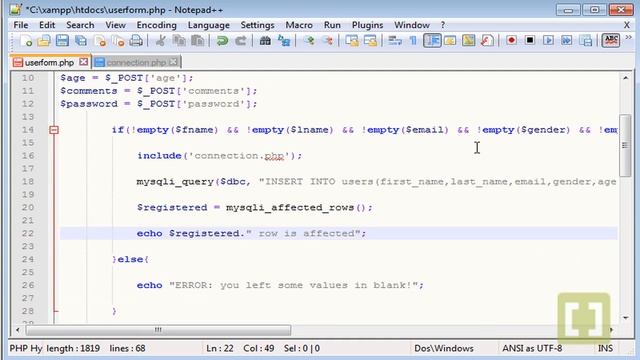Save the recorded macro icon
This screenshot has height=360, width=640.
coord(586,41)
